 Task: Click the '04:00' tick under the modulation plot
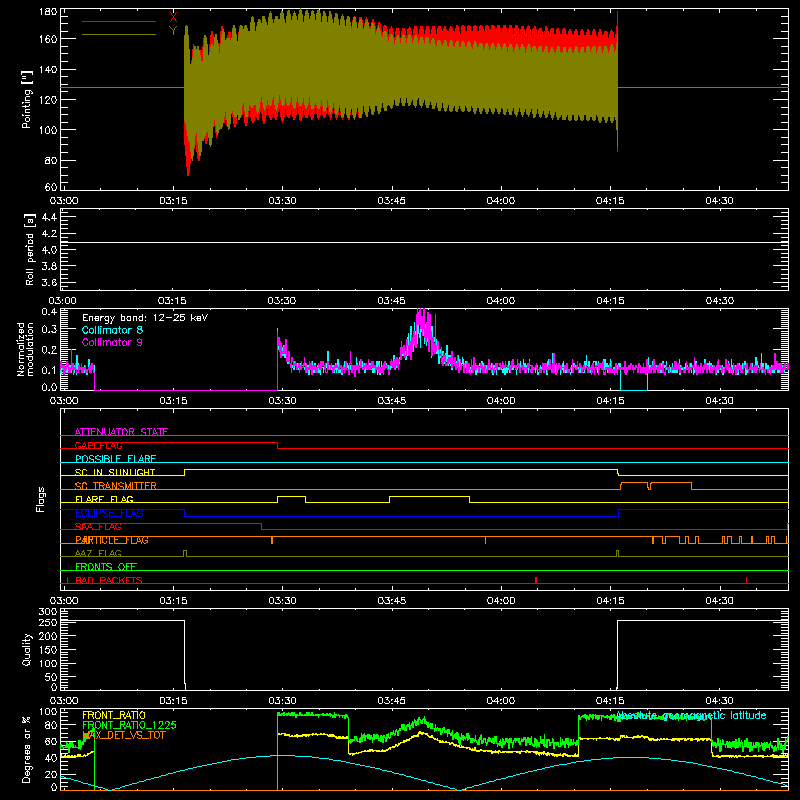click(501, 401)
